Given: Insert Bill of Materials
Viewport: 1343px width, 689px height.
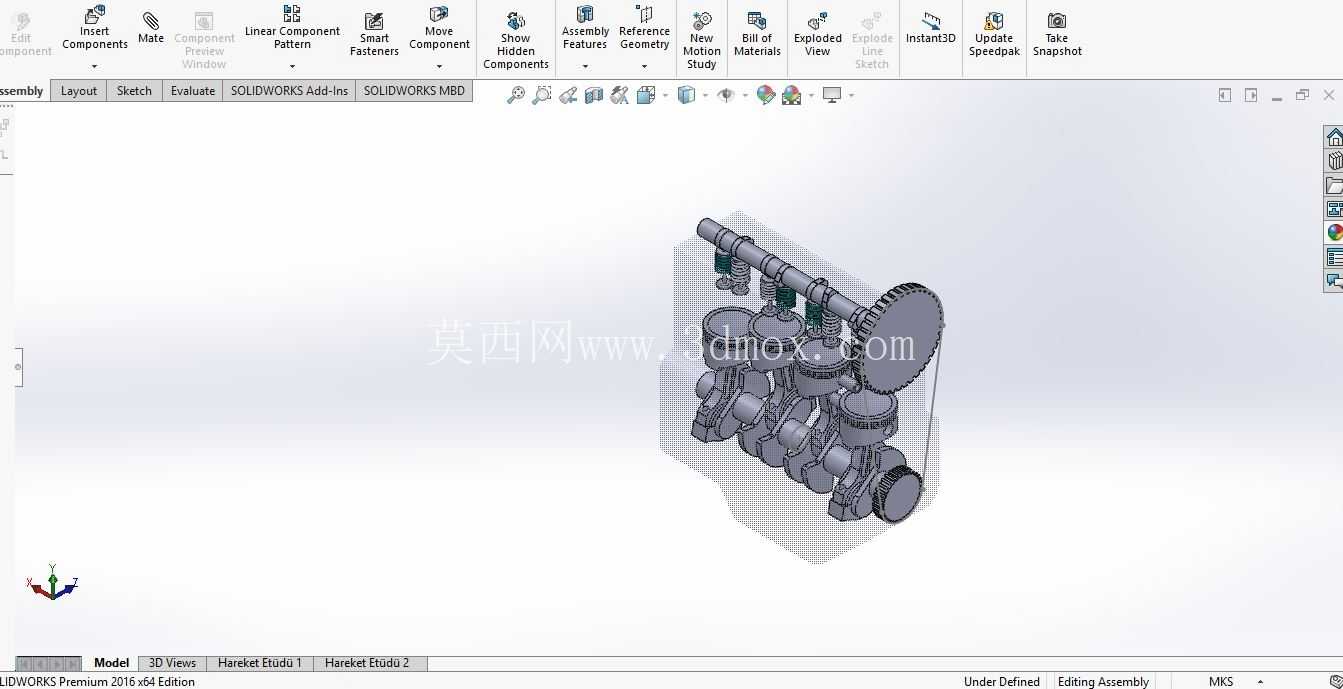Looking at the screenshot, I should [757, 34].
